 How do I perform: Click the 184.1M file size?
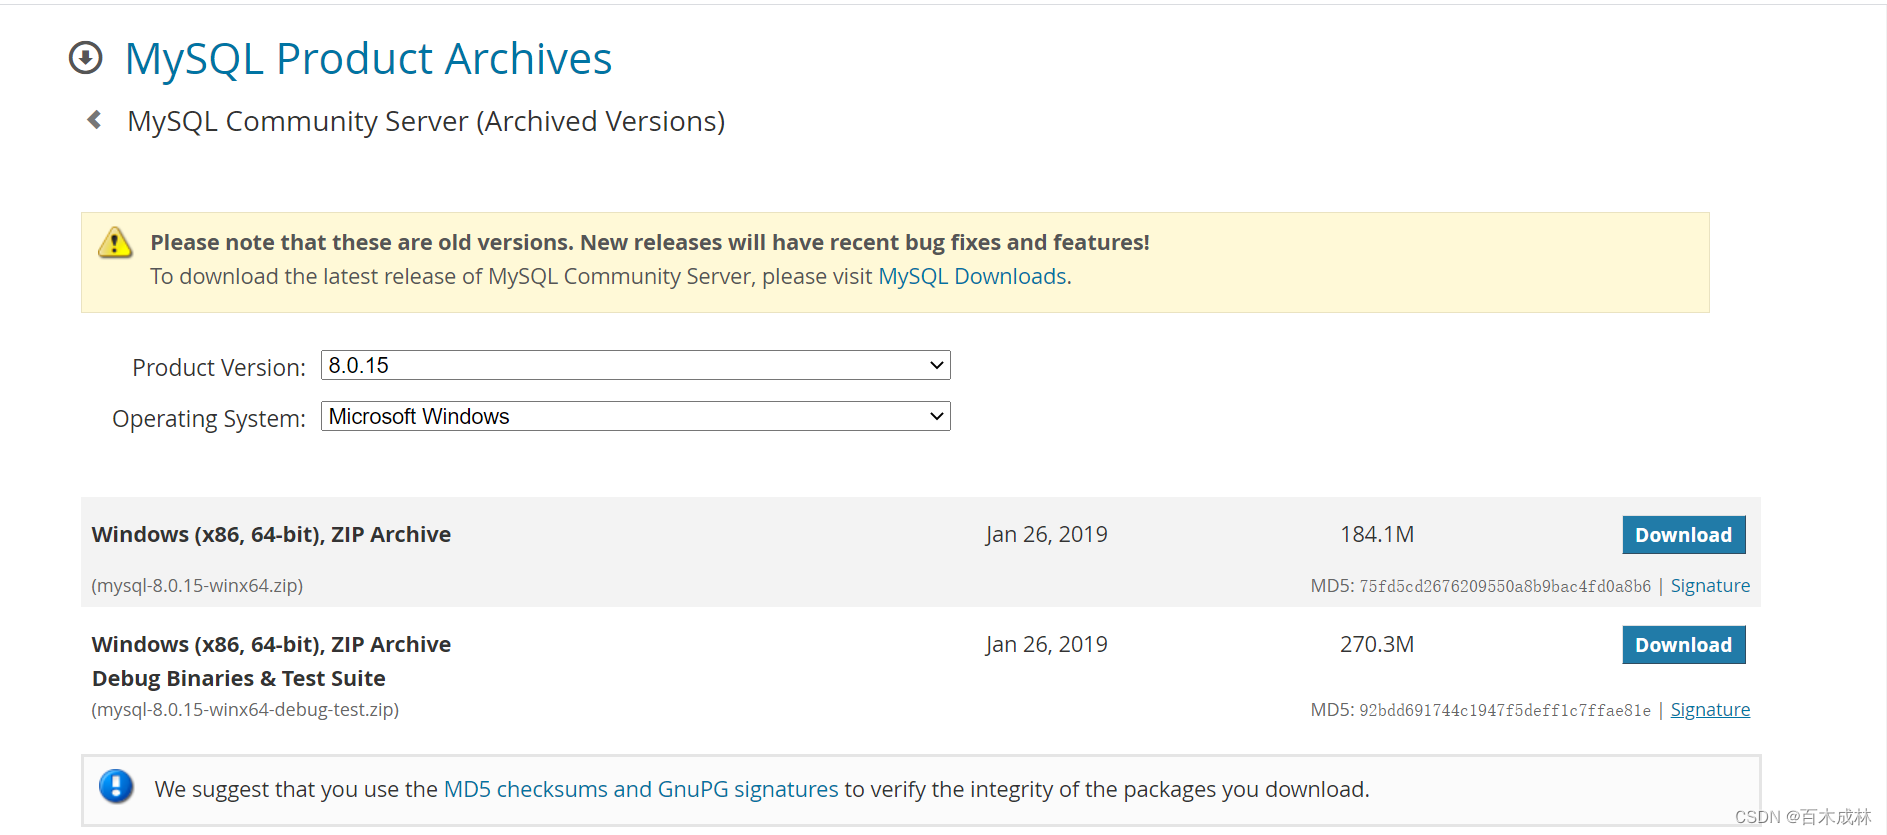click(x=1377, y=535)
